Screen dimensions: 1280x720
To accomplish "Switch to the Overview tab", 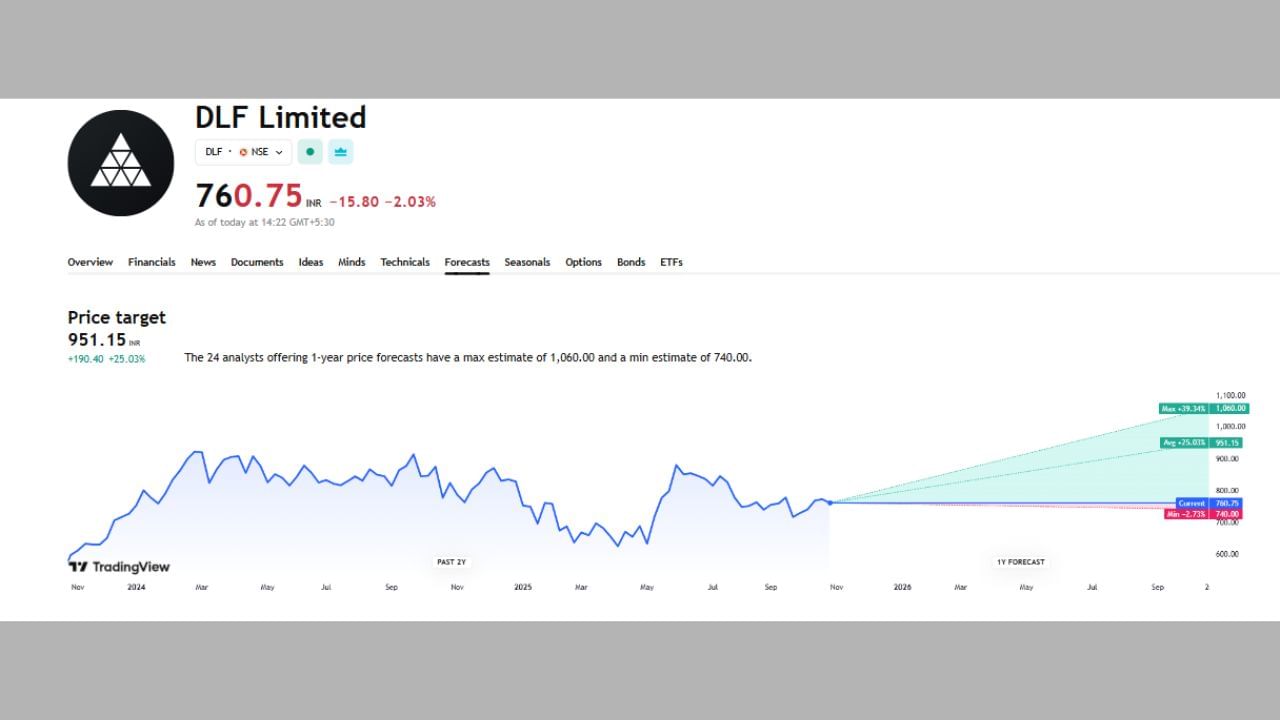I will point(90,262).
